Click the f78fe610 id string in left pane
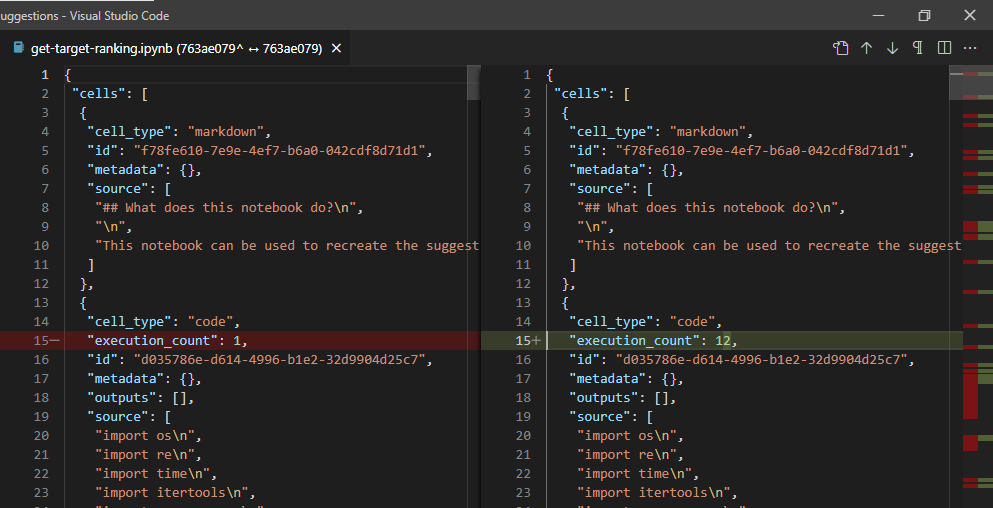 click(x=279, y=151)
